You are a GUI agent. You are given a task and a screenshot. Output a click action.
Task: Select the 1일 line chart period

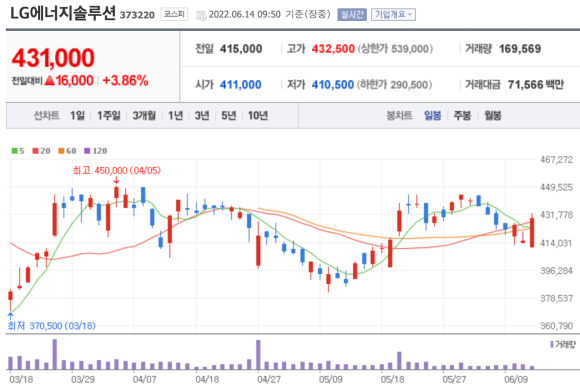[x=77, y=116]
